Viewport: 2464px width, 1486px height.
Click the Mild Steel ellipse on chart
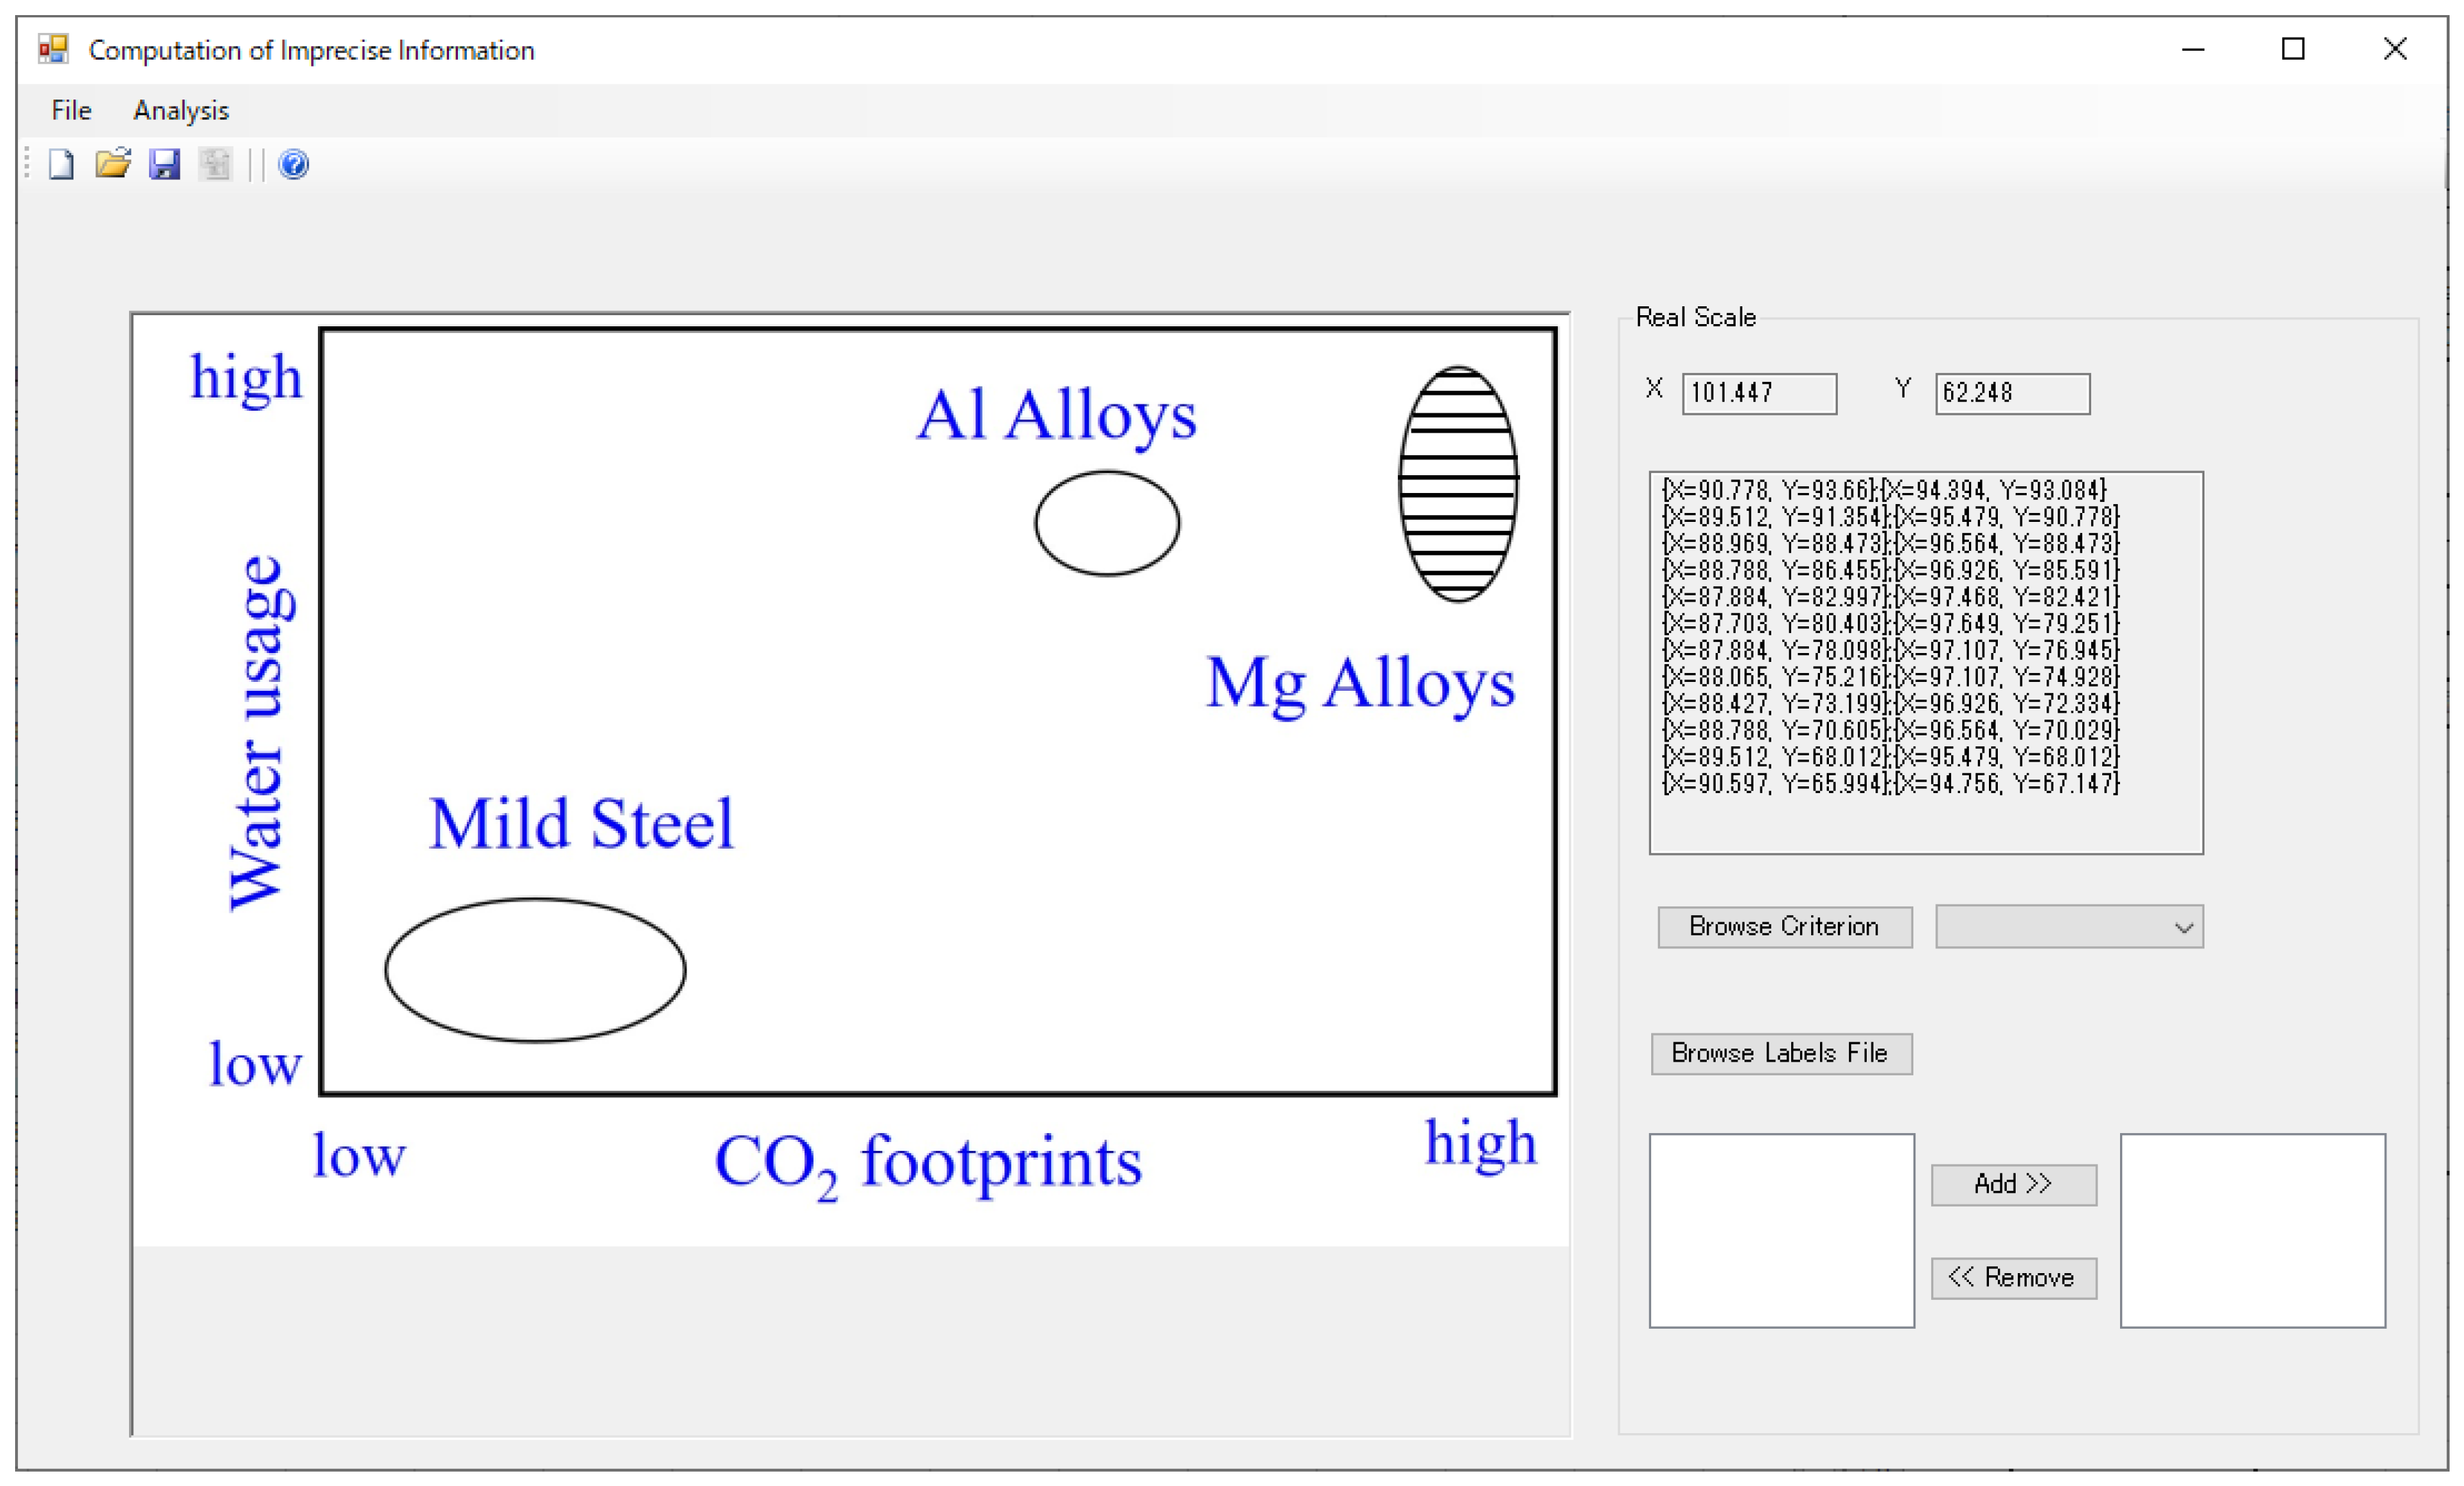pos(535,970)
